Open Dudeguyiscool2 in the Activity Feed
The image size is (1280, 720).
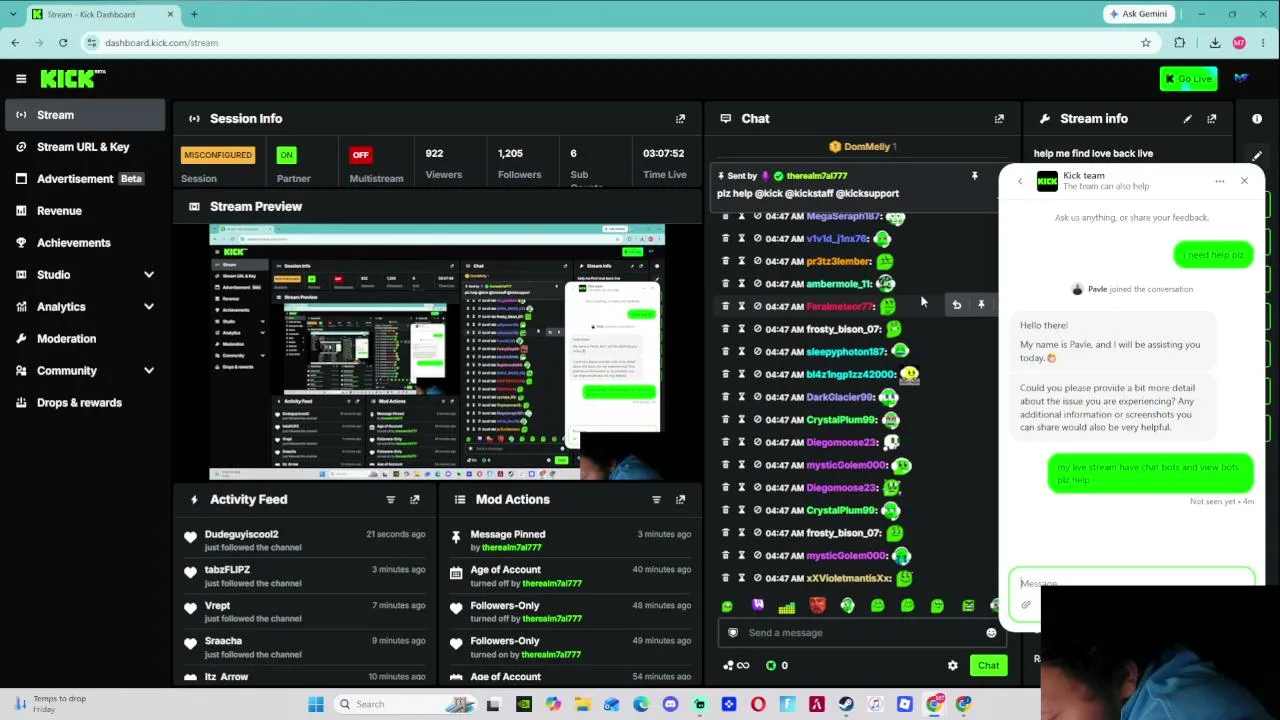click(x=242, y=535)
